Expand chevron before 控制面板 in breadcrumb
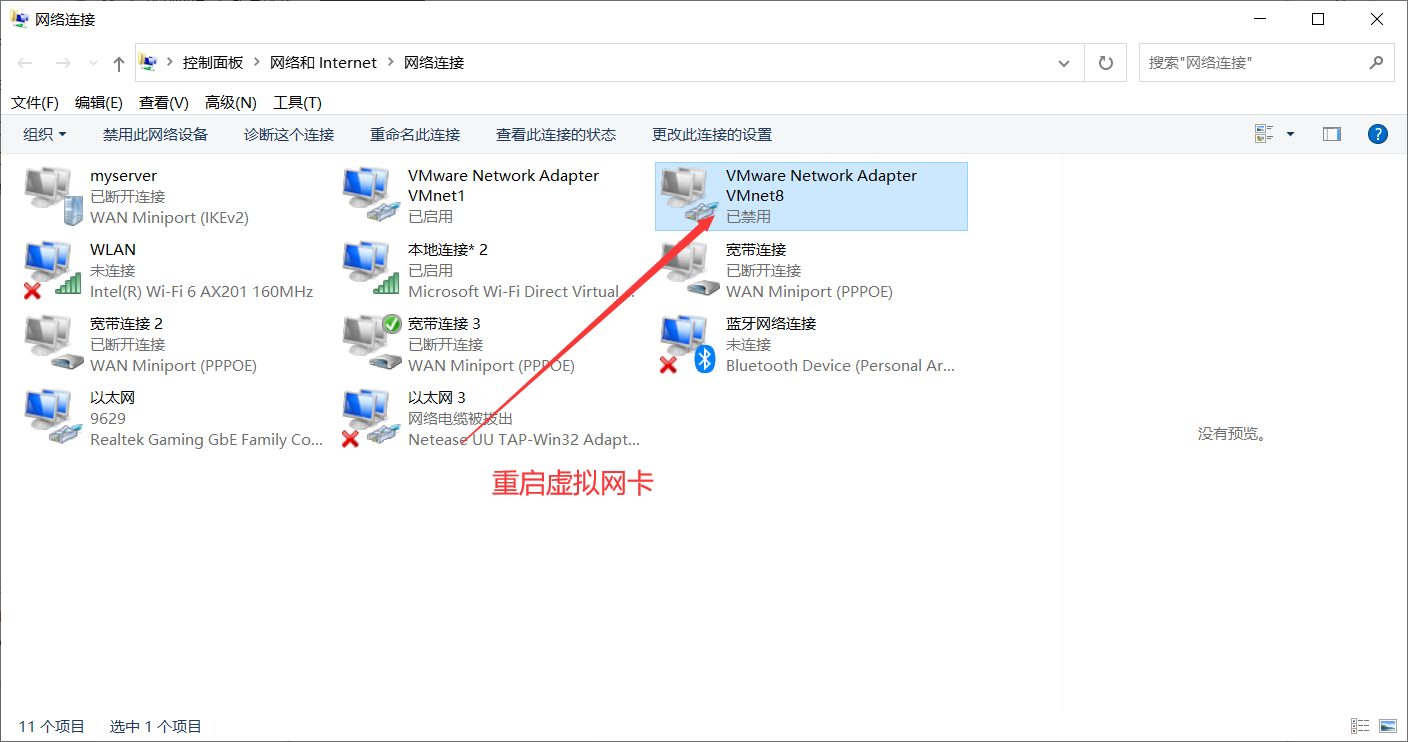Screen dimensions: 1408x742 click(x=170, y=62)
